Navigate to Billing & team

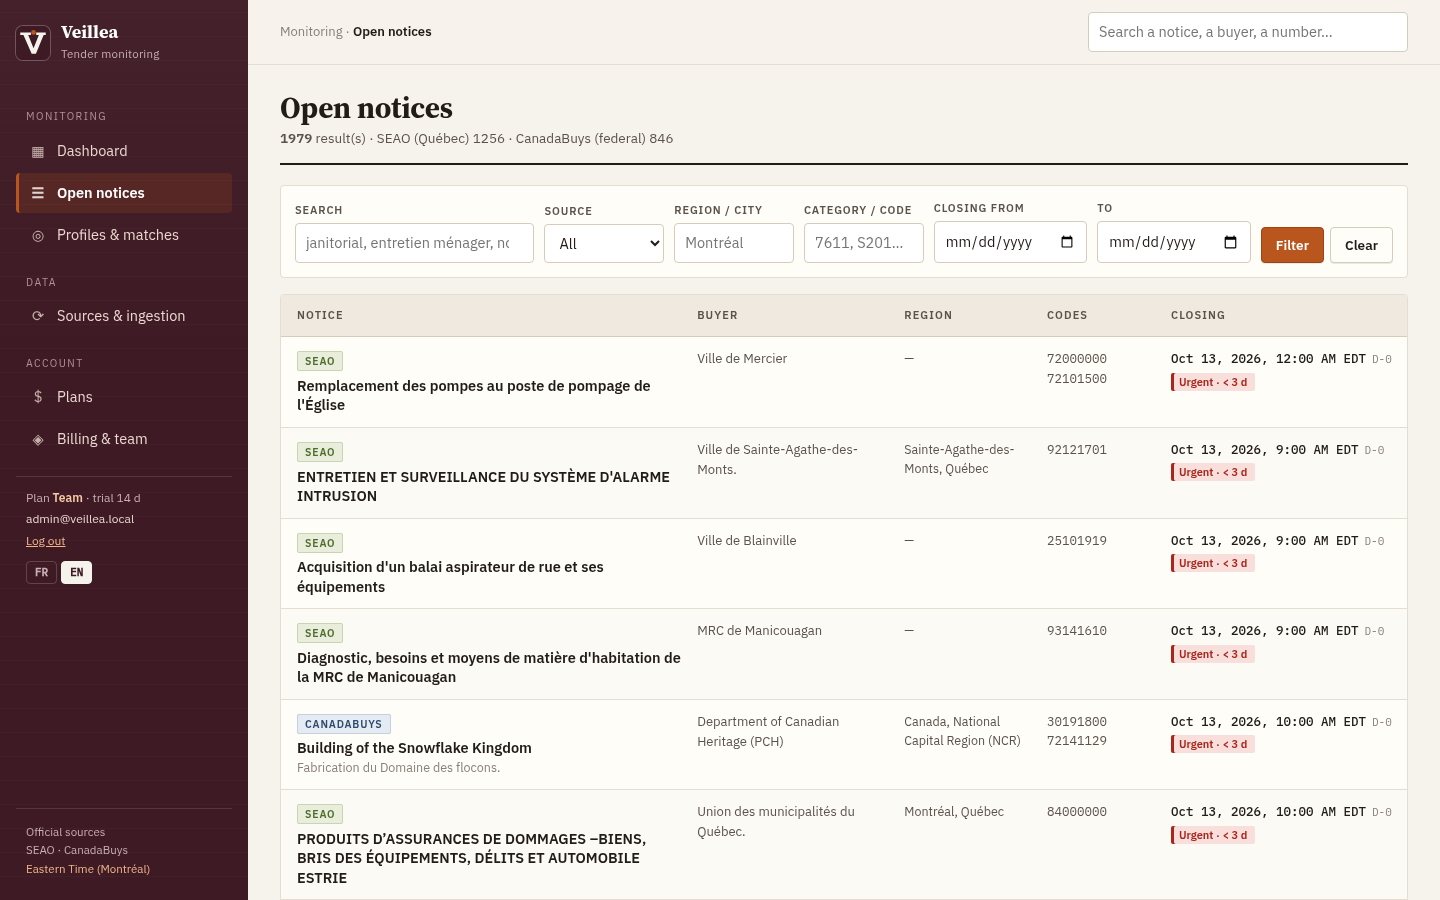(x=124, y=439)
